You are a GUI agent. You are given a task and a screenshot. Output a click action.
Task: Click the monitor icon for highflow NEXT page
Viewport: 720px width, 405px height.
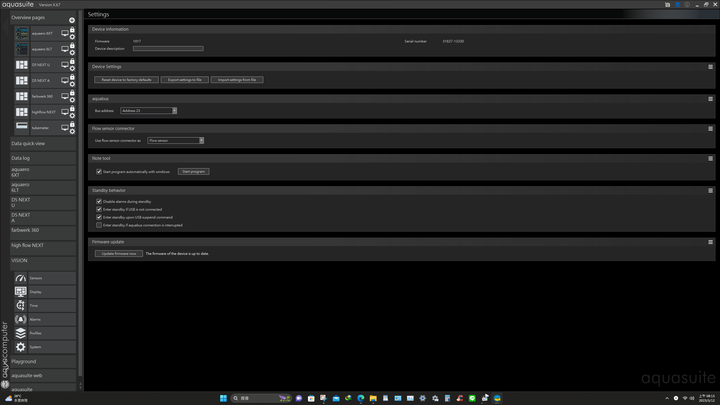(65, 112)
